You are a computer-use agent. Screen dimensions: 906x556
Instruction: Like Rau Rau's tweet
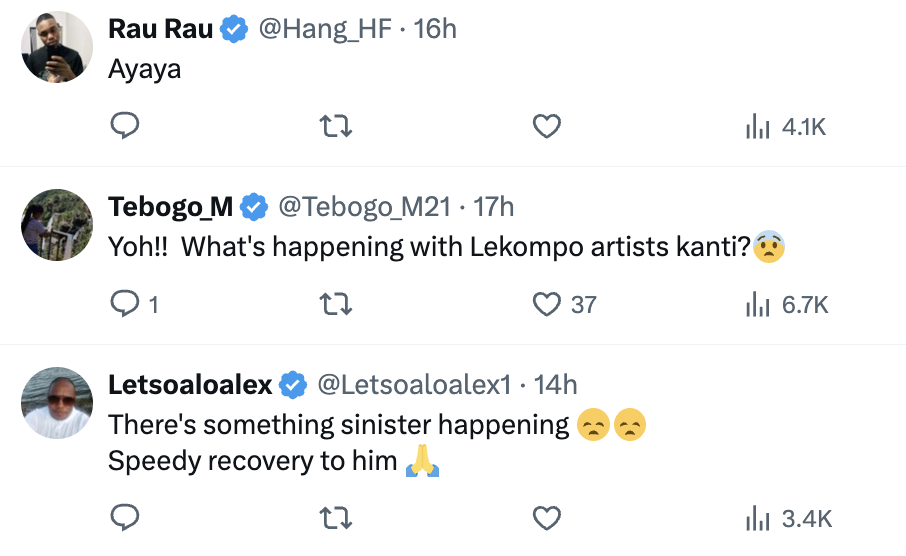click(546, 127)
